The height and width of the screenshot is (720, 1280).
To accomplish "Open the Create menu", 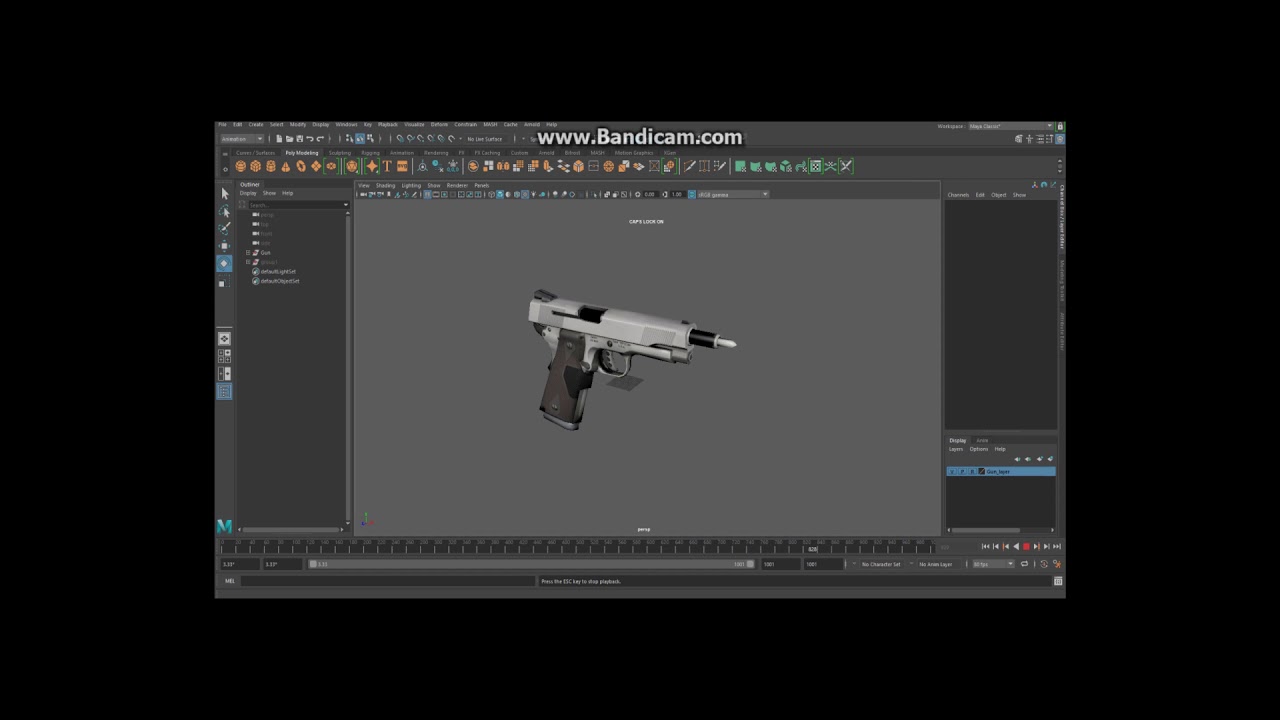I will click(256, 124).
